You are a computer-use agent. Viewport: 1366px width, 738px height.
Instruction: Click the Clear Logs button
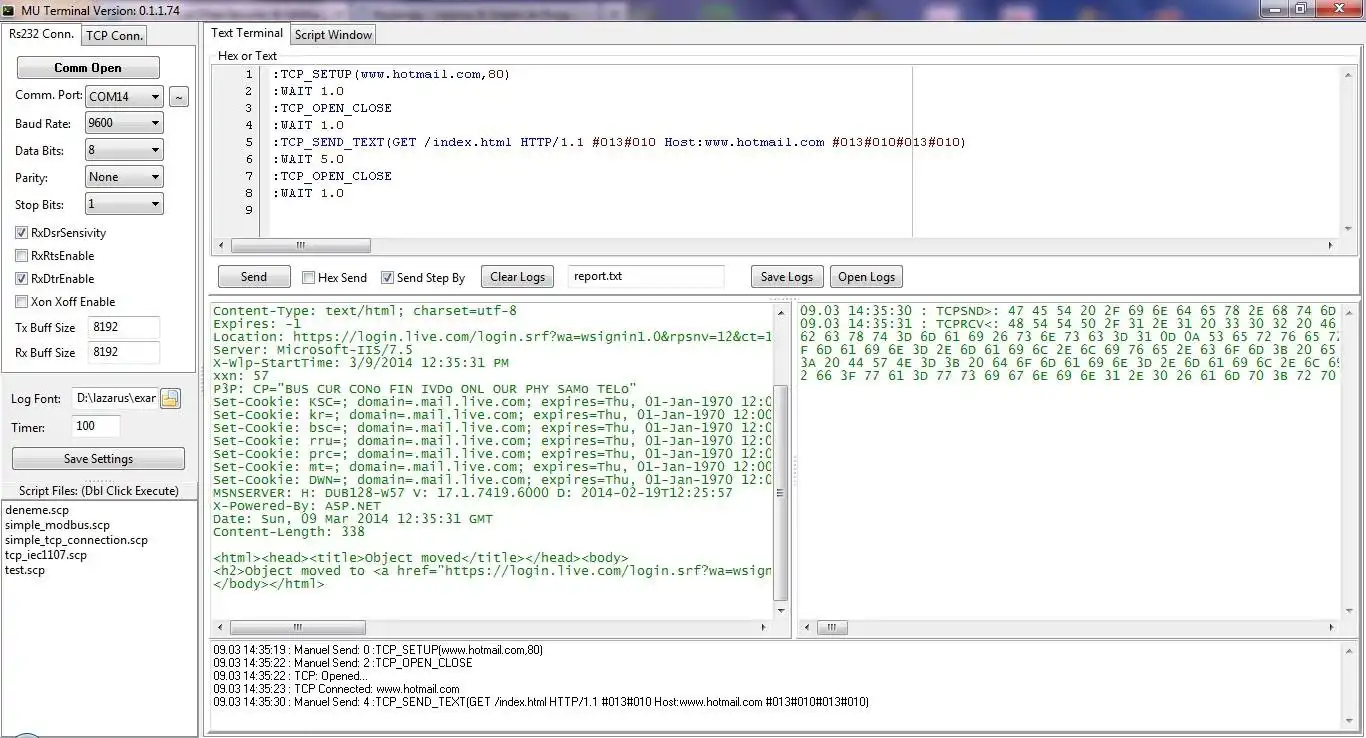coord(518,277)
